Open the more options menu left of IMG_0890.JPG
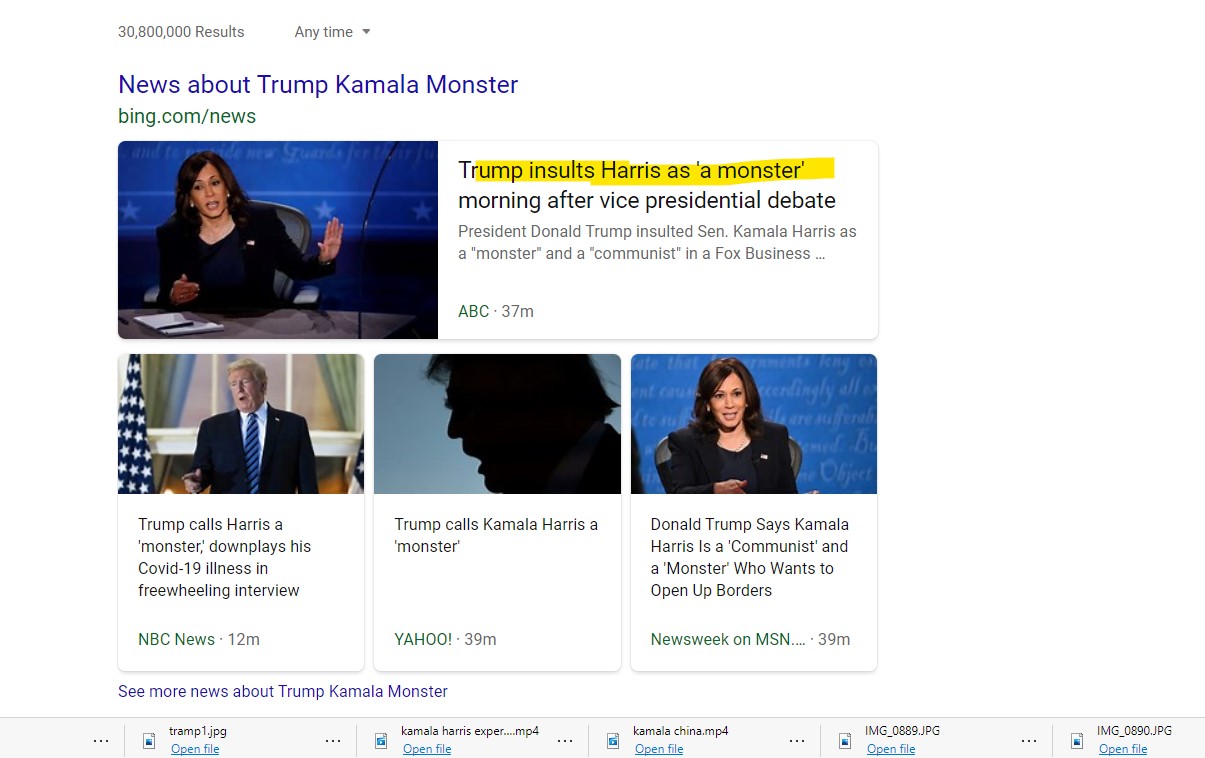The height and width of the screenshot is (758, 1205). click(1029, 741)
